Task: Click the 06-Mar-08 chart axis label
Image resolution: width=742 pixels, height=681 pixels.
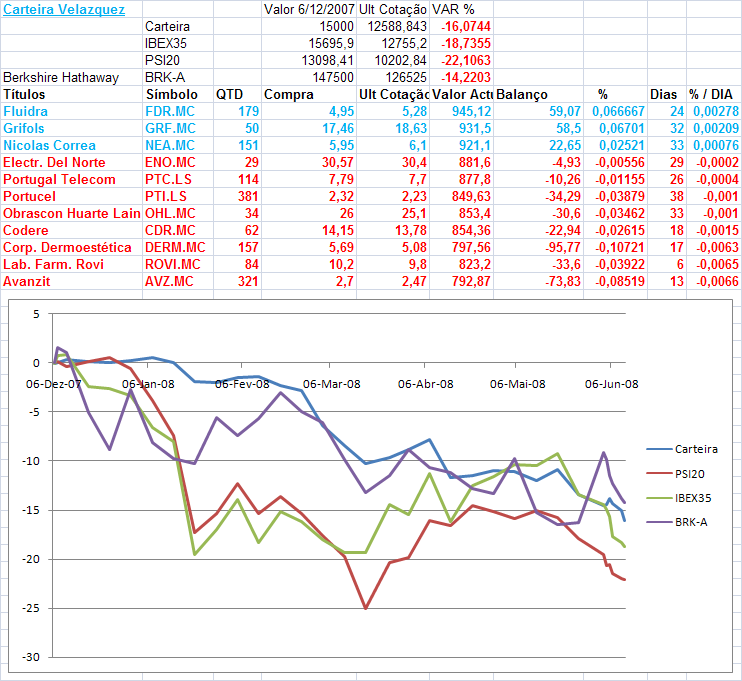Action: pyautogui.click(x=332, y=384)
